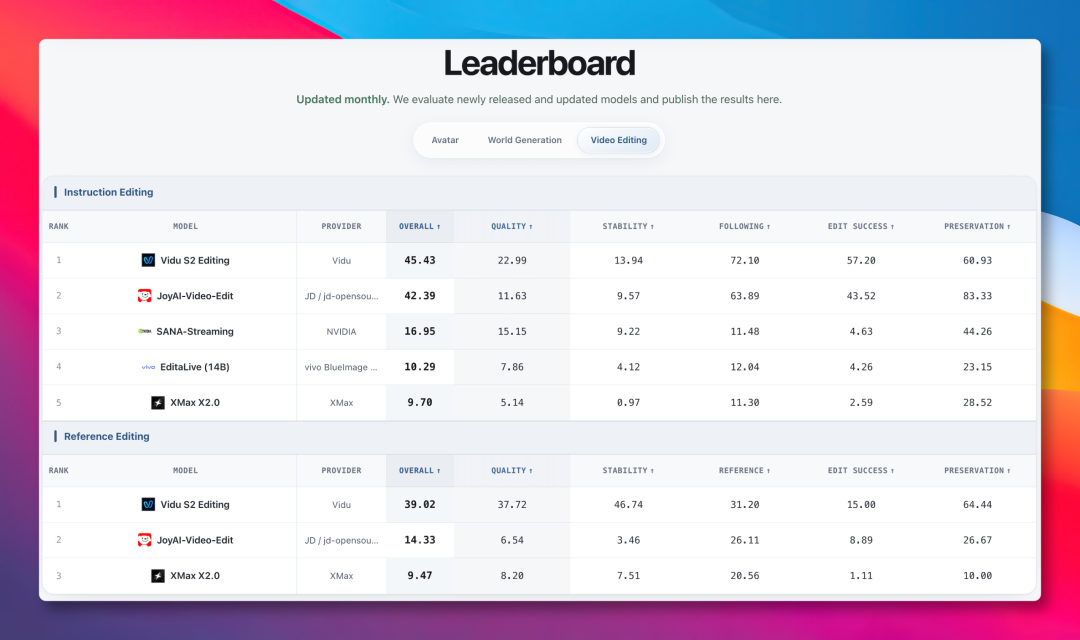
Task: Switch to the Avatar tab
Action: (445, 140)
